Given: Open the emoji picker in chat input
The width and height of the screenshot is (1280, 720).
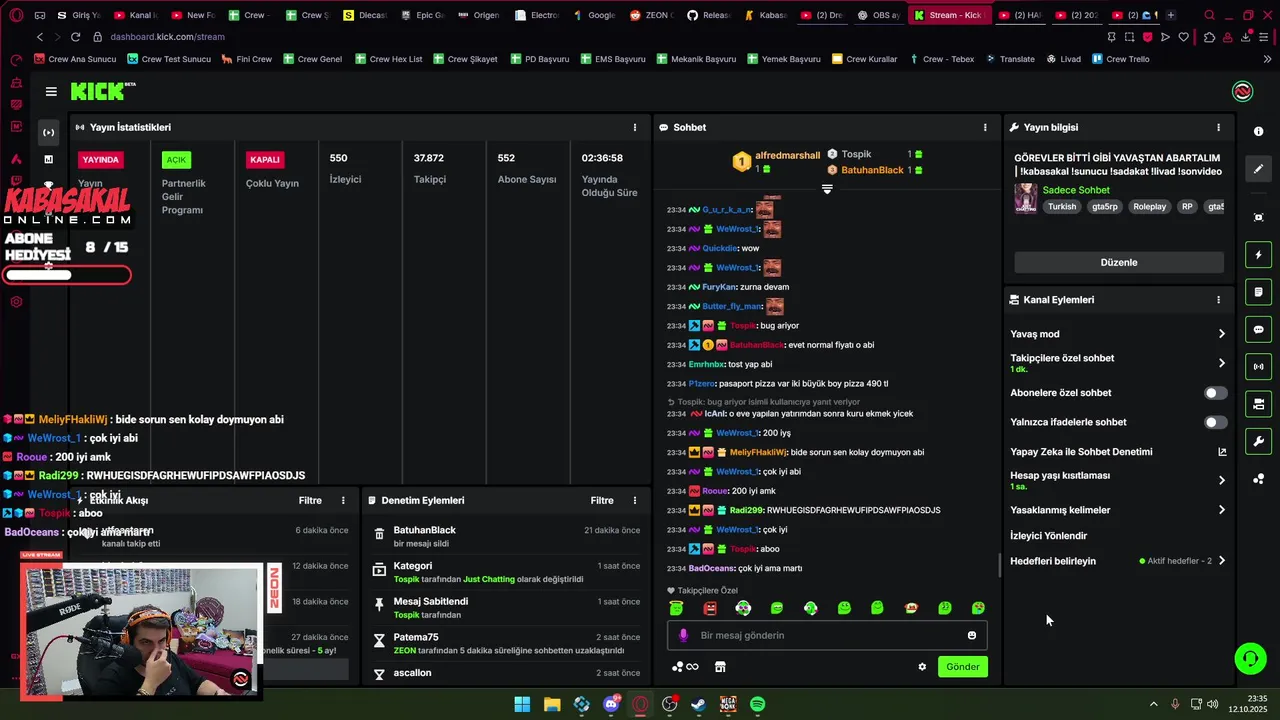Looking at the screenshot, I should [x=972, y=635].
